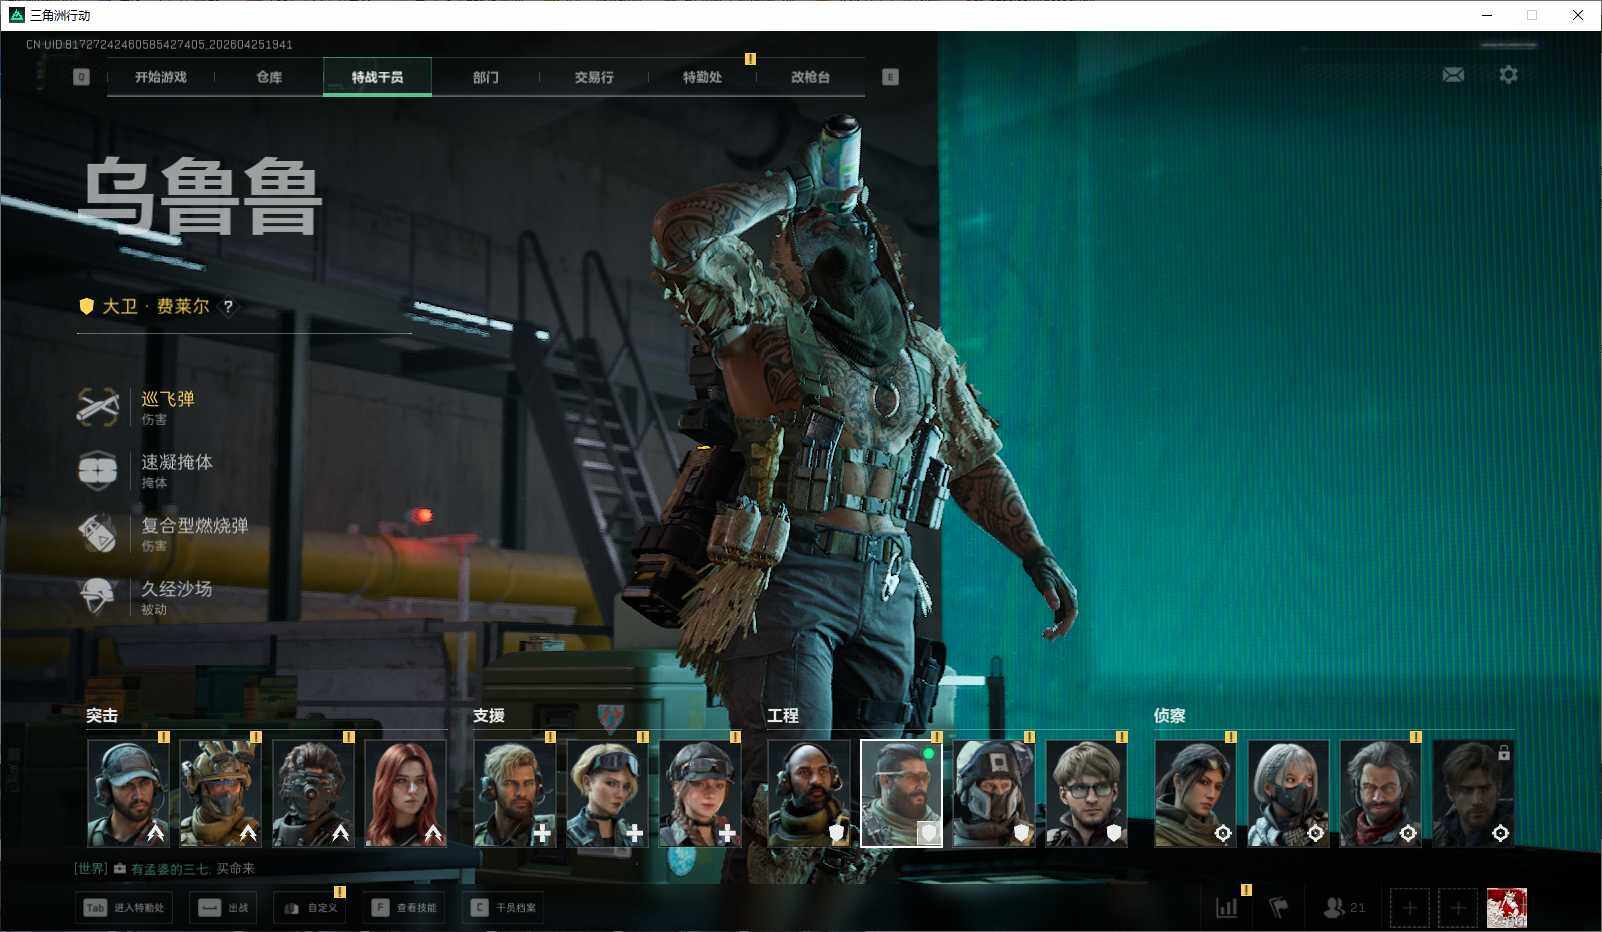Click the 查看技能 button

(404, 908)
